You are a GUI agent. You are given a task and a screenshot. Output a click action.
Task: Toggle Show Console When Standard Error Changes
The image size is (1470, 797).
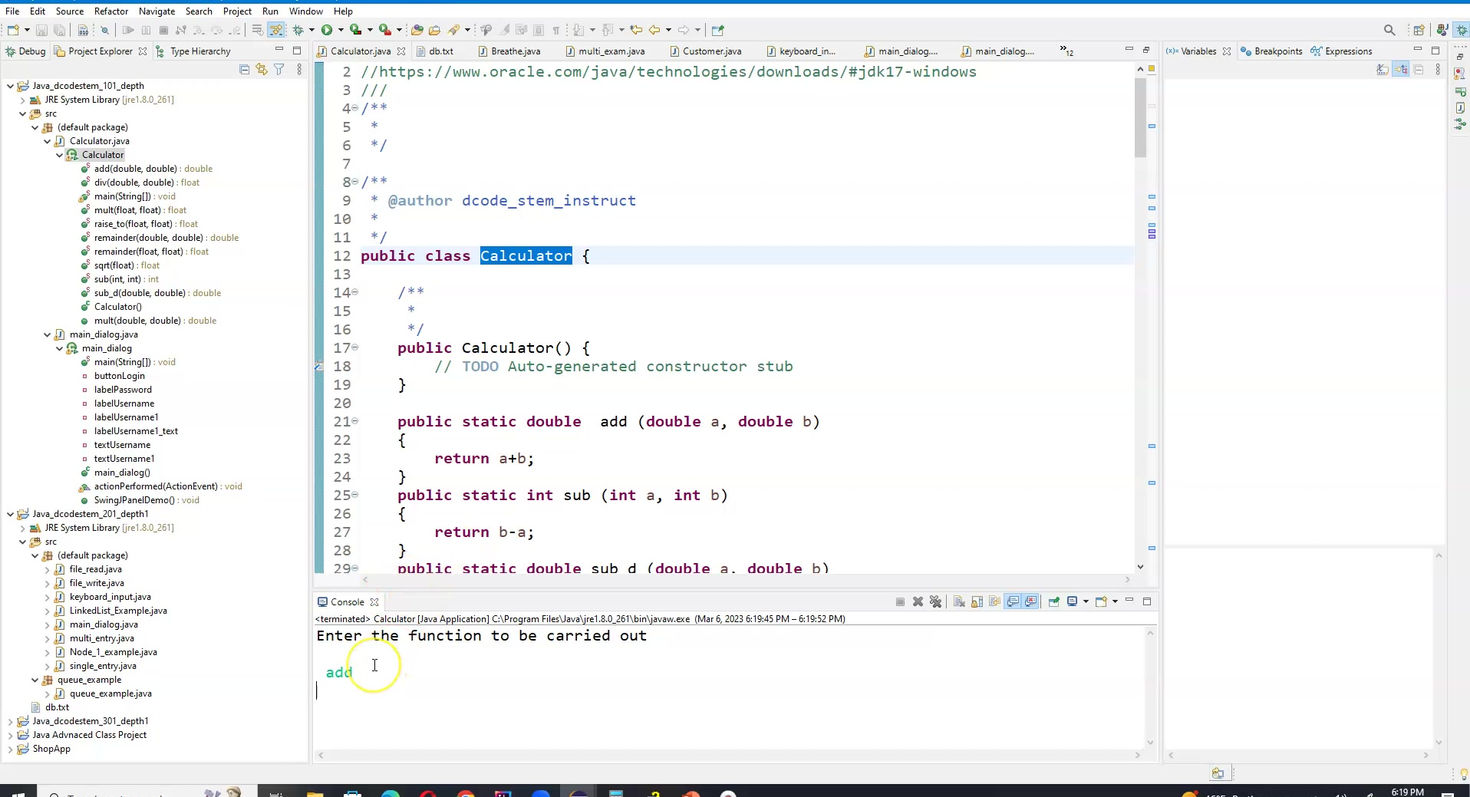pos(1030,602)
